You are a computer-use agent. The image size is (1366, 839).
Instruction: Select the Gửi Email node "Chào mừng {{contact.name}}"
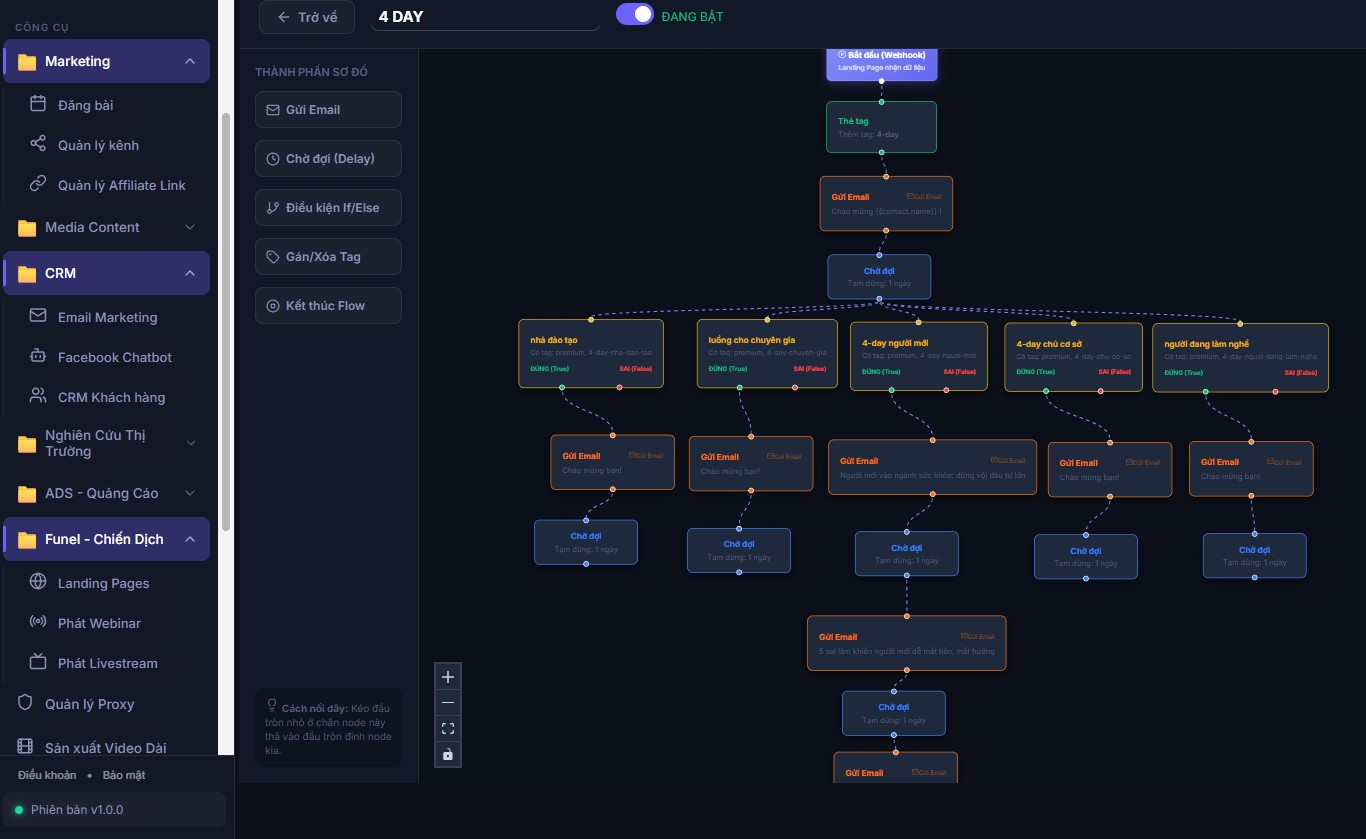[886, 204]
